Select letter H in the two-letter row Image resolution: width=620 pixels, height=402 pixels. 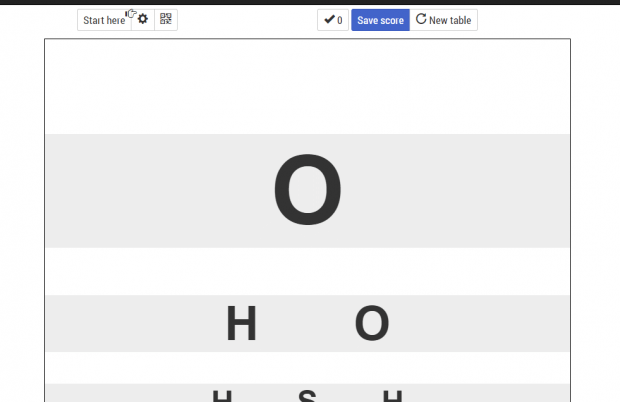click(x=242, y=323)
